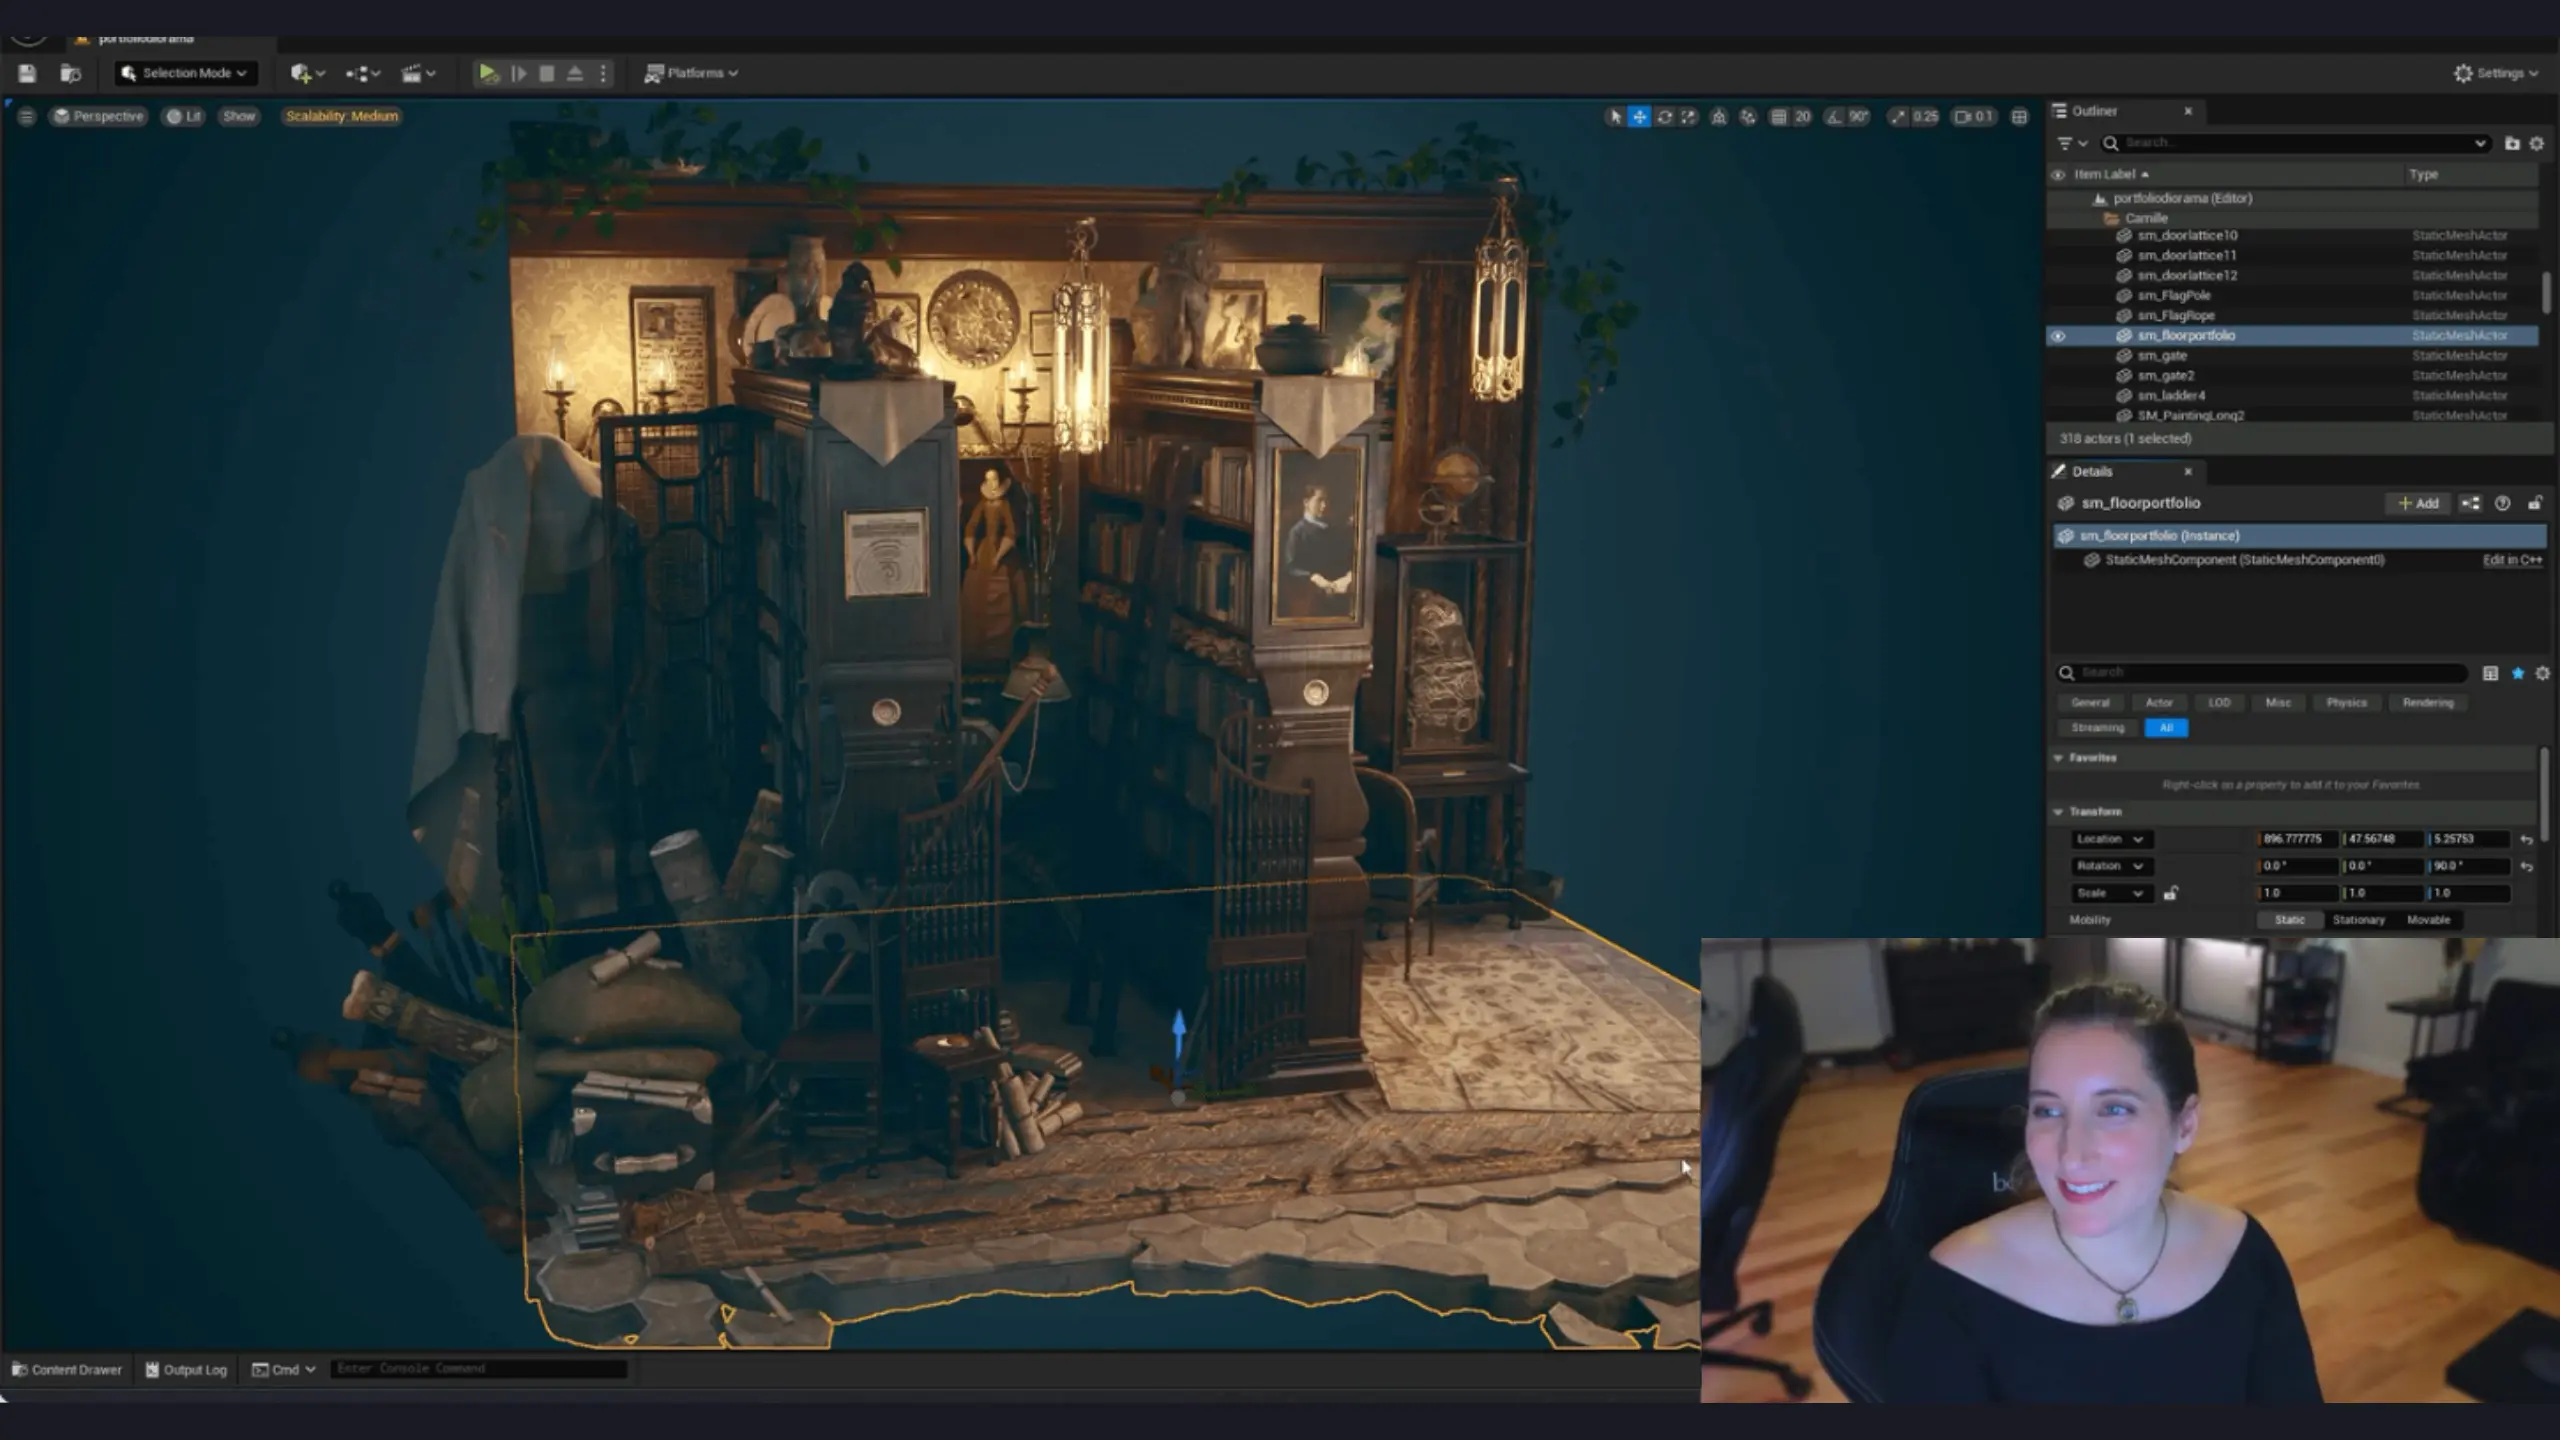Click the Add component button
This screenshot has height=1440, width=2560.
tap(2418, 503)
